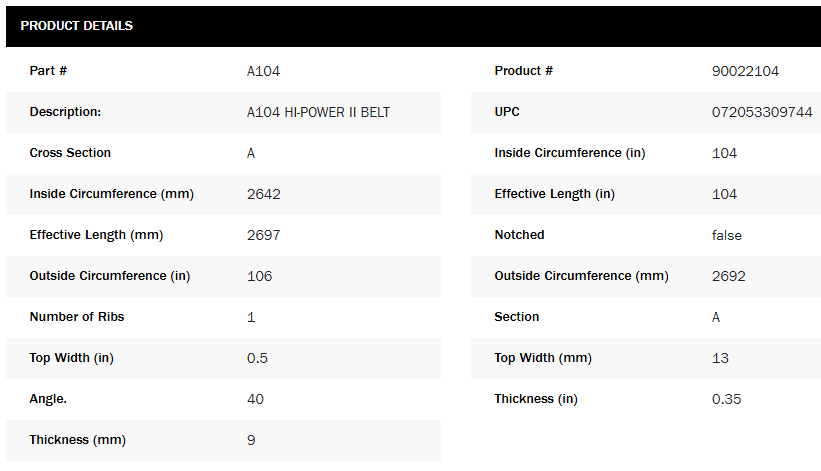The width and height of the screenshot is (821, 471).
Task: Click the UPC value 072053309744
Action: [761, 112]
